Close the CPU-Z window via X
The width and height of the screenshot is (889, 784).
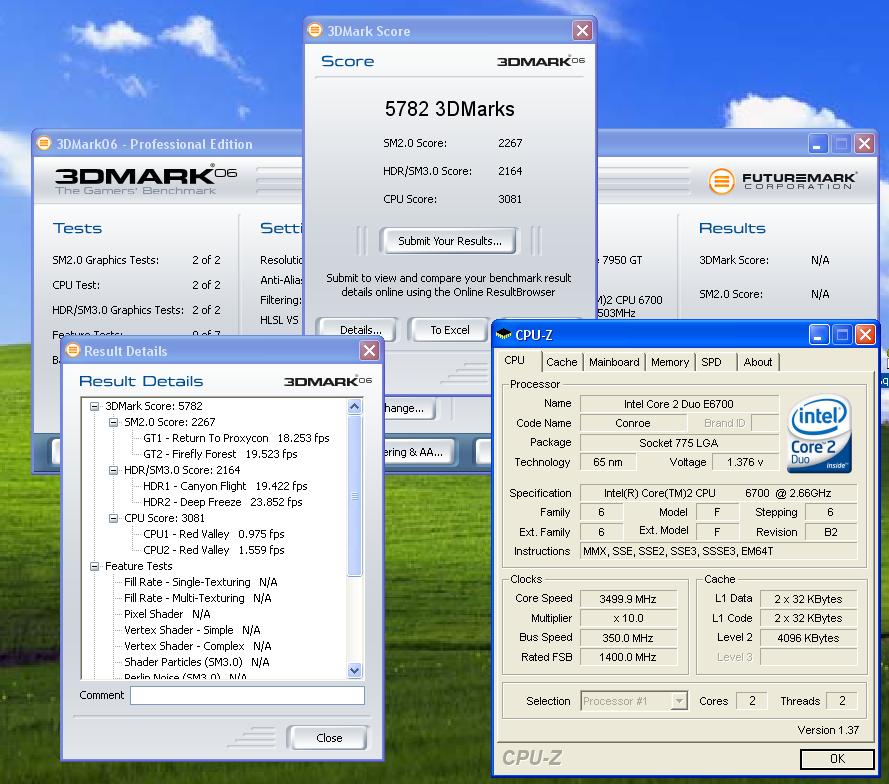(865, 334)
